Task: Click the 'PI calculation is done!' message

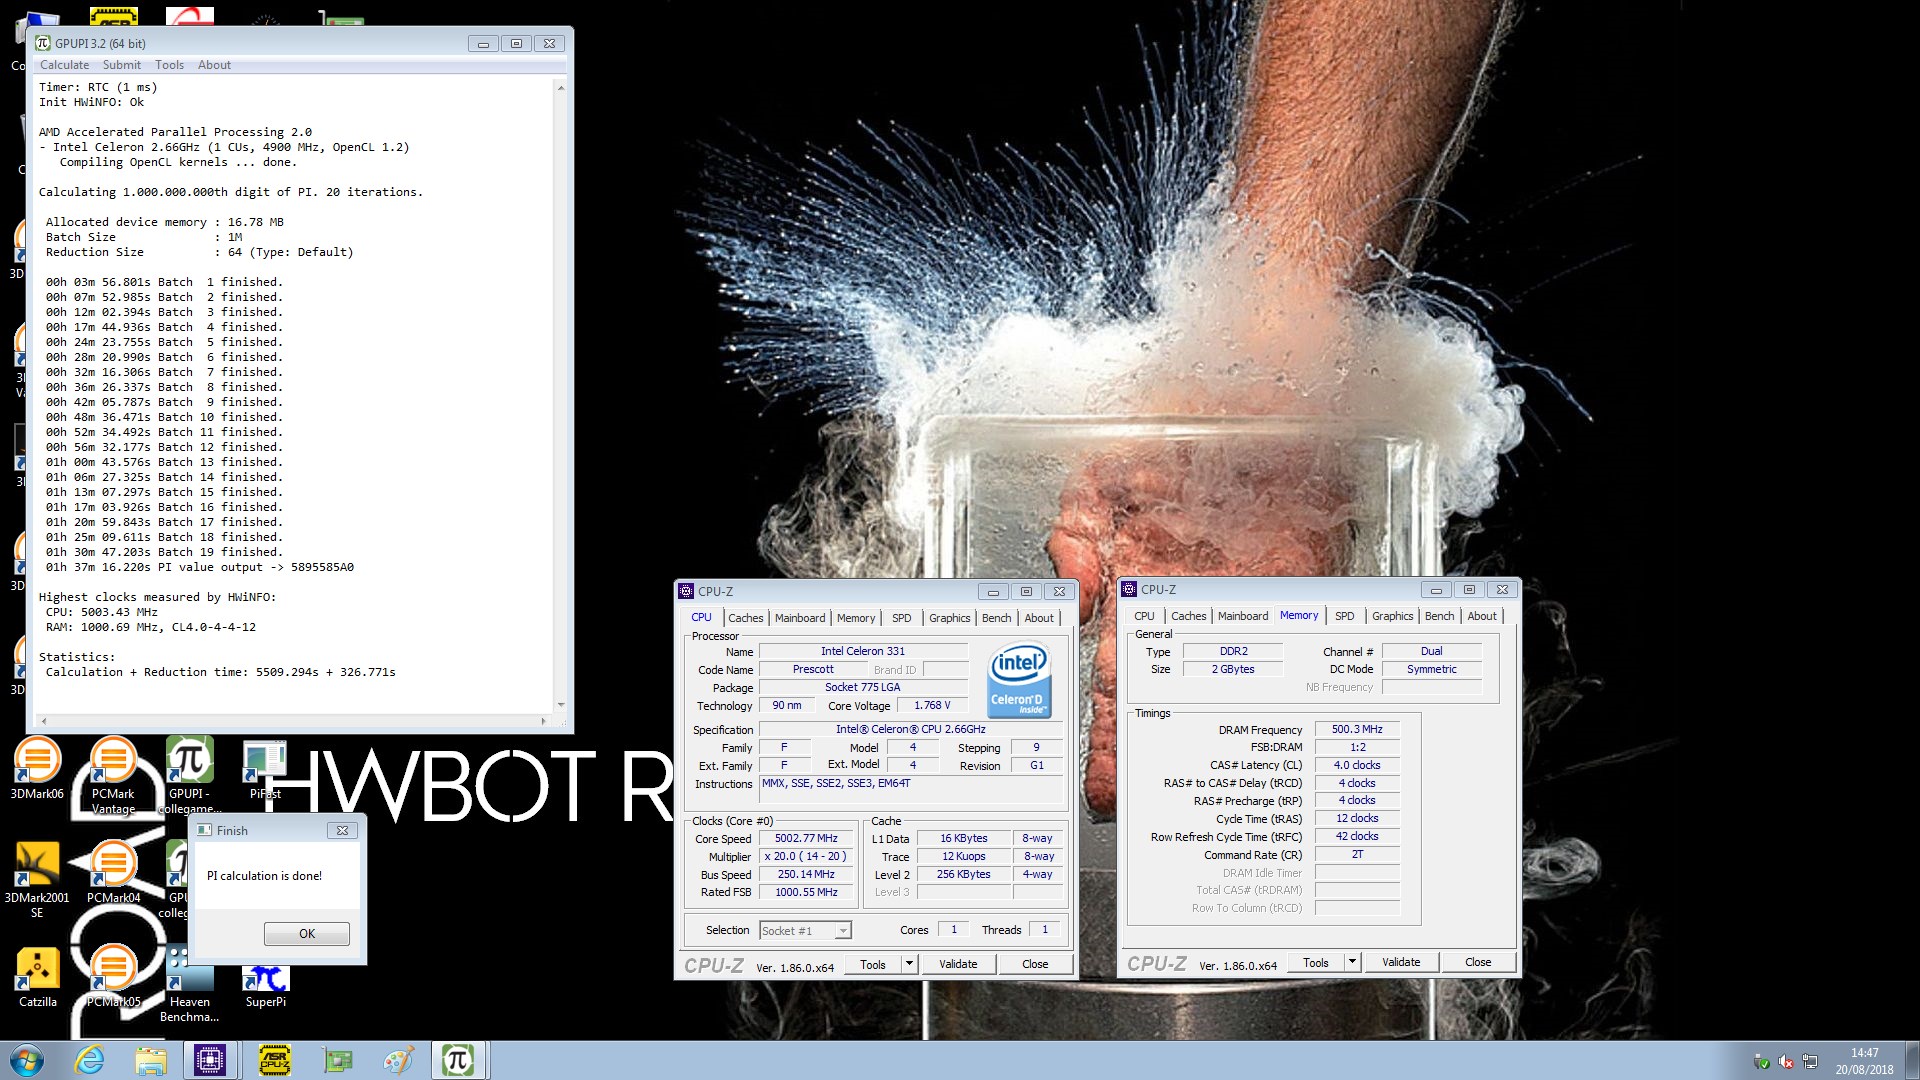Action: [x=264, y=876]
